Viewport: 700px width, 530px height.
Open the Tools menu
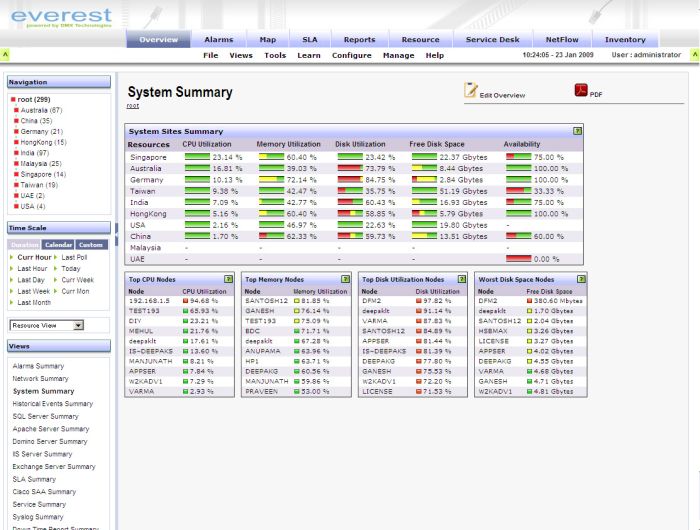[275, 55]
